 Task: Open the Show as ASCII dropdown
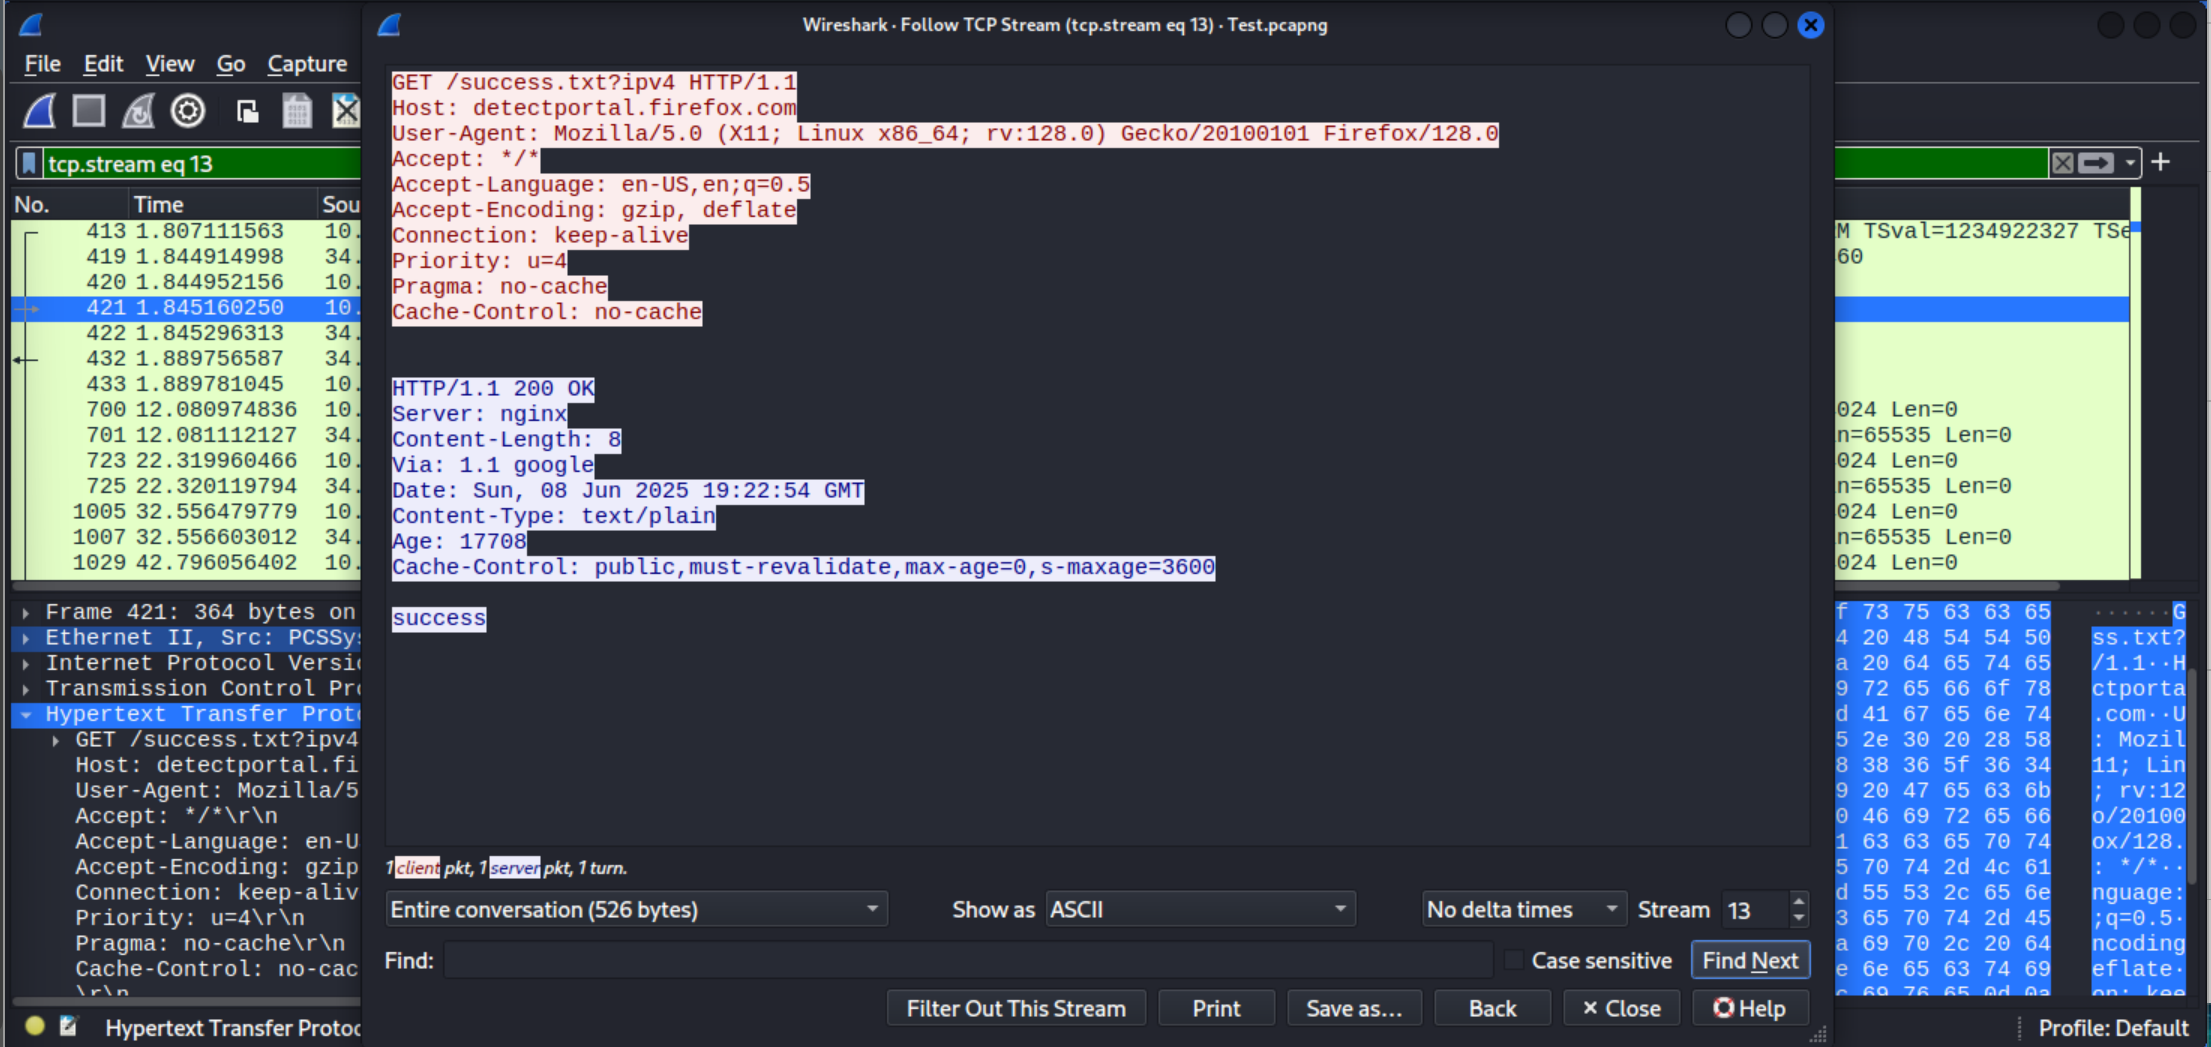(1200, 910)
